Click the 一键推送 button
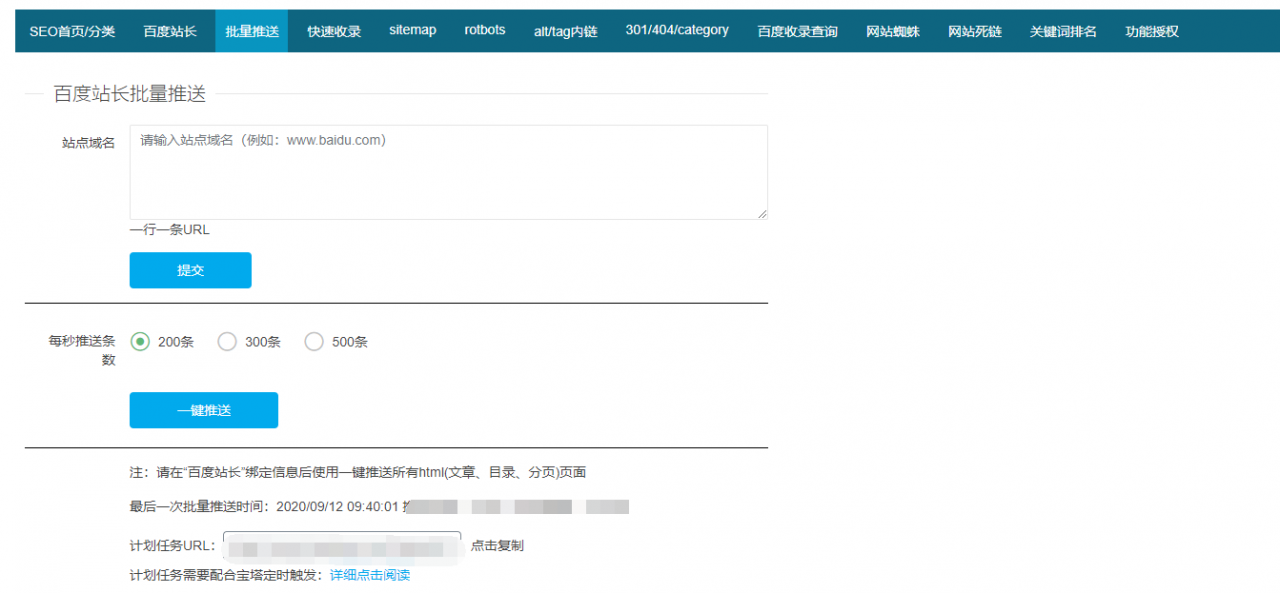1280x593 pixels. pos(203,410)
